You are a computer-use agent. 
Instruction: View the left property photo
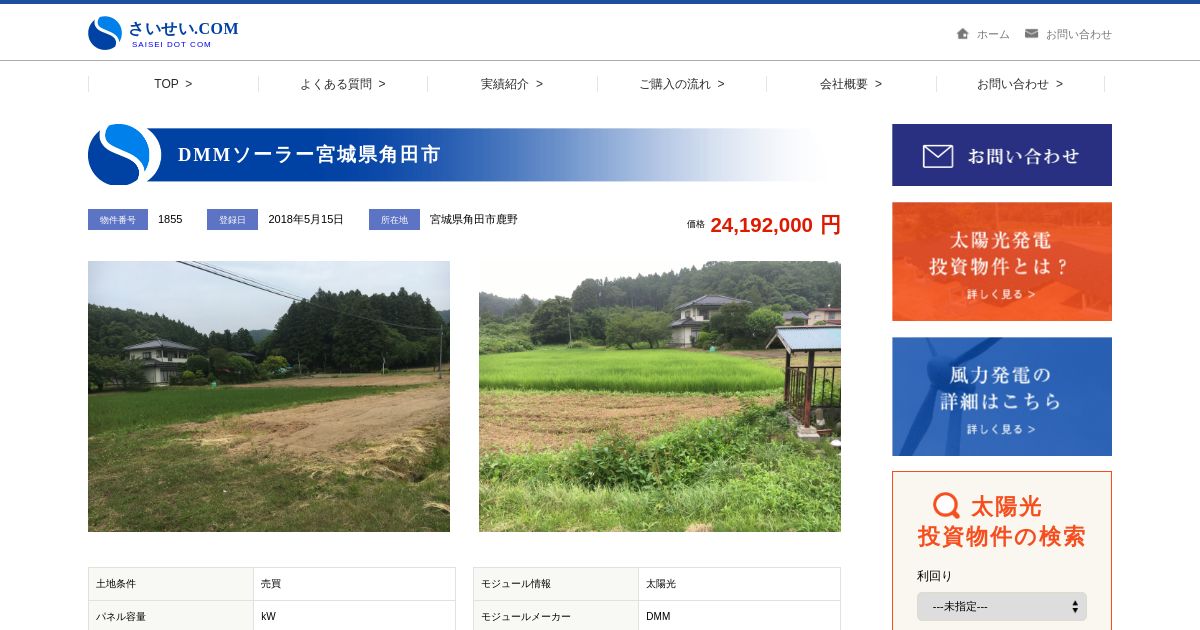[269, 397]
